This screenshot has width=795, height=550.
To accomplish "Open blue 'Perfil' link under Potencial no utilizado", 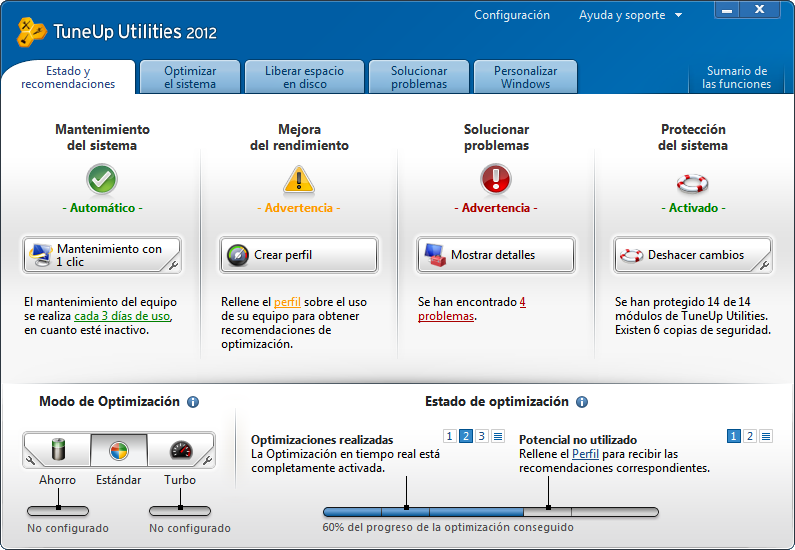I will tap(585, 454).
